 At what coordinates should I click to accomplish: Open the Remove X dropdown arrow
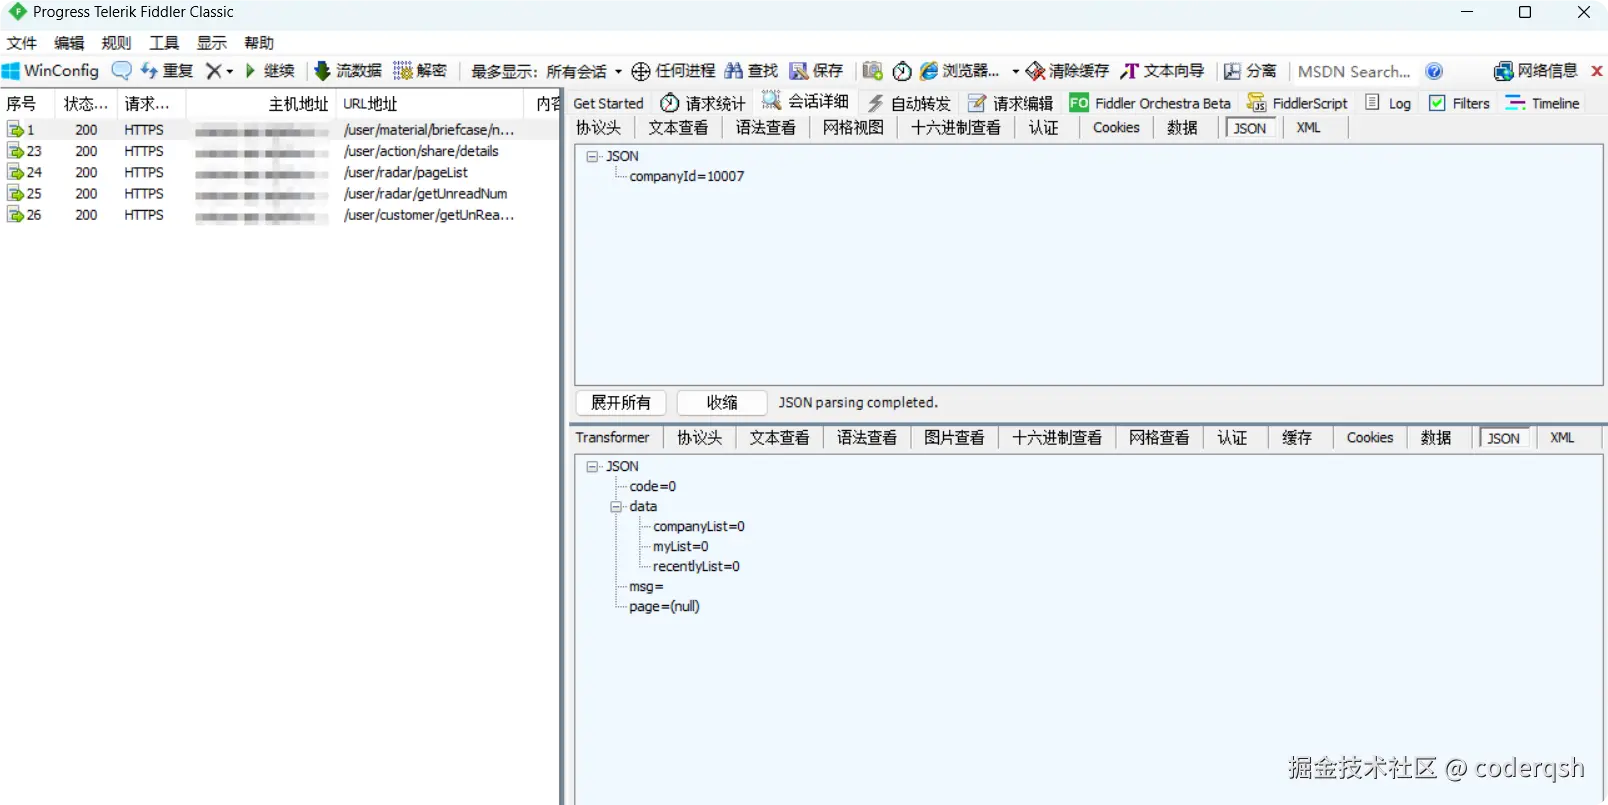(230, 71)
